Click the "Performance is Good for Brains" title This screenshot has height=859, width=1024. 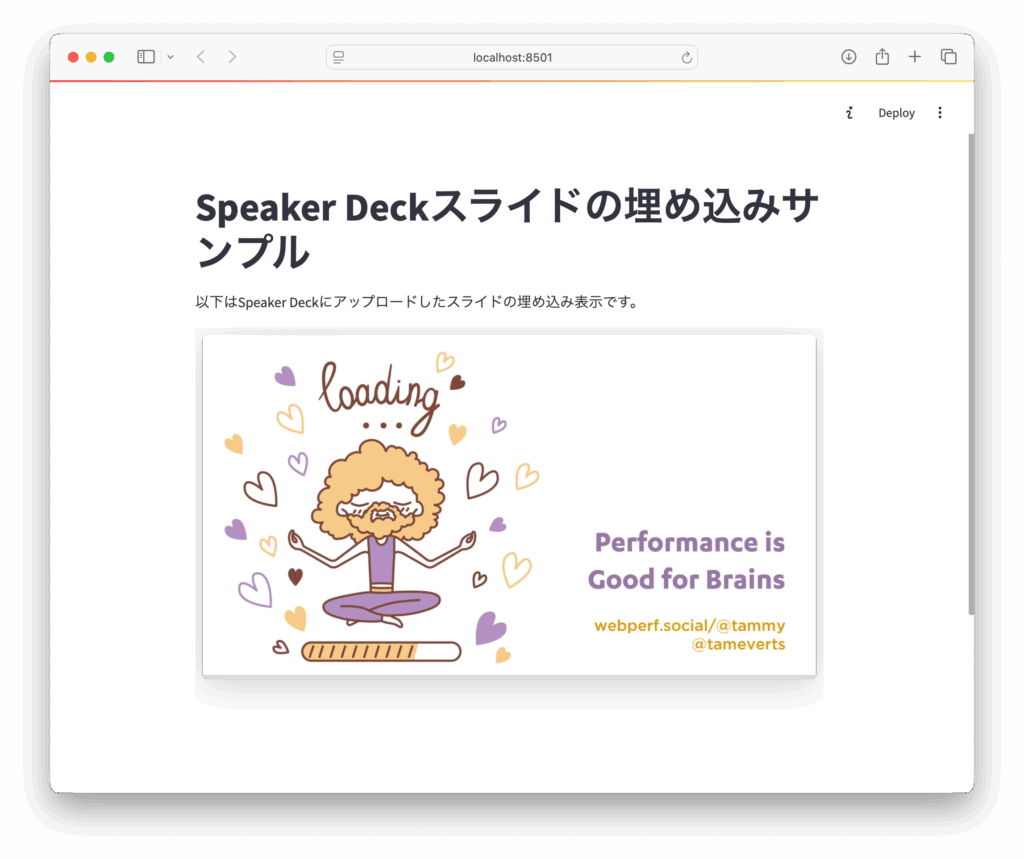point(686,560)
